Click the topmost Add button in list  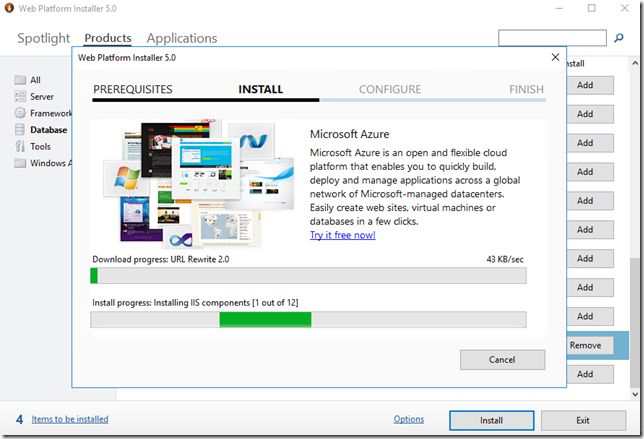tap(590, 85)
